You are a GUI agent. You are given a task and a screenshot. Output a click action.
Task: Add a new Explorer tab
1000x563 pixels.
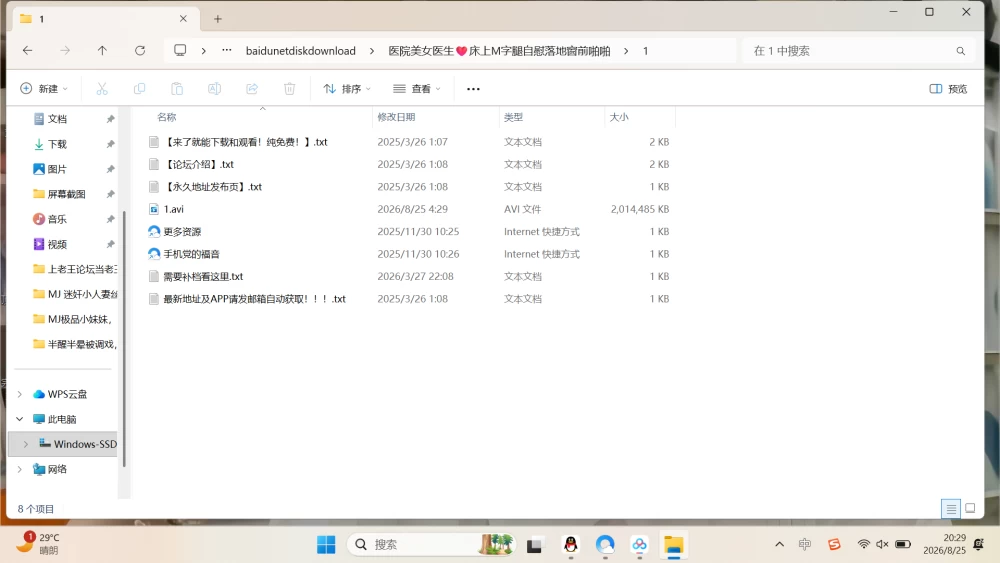tap(217, 19)
